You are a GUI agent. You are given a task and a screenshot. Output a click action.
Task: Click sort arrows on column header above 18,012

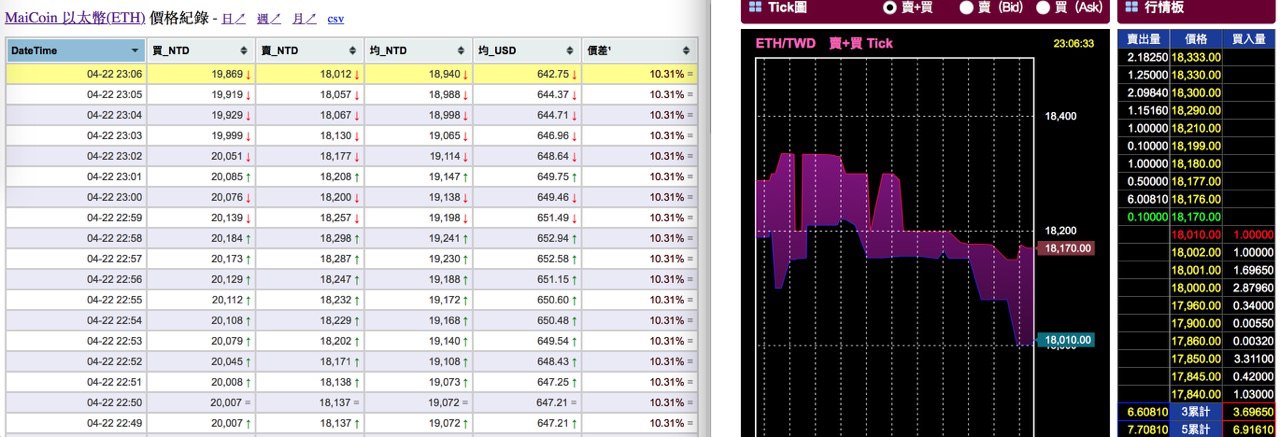(x=352, y=50)
